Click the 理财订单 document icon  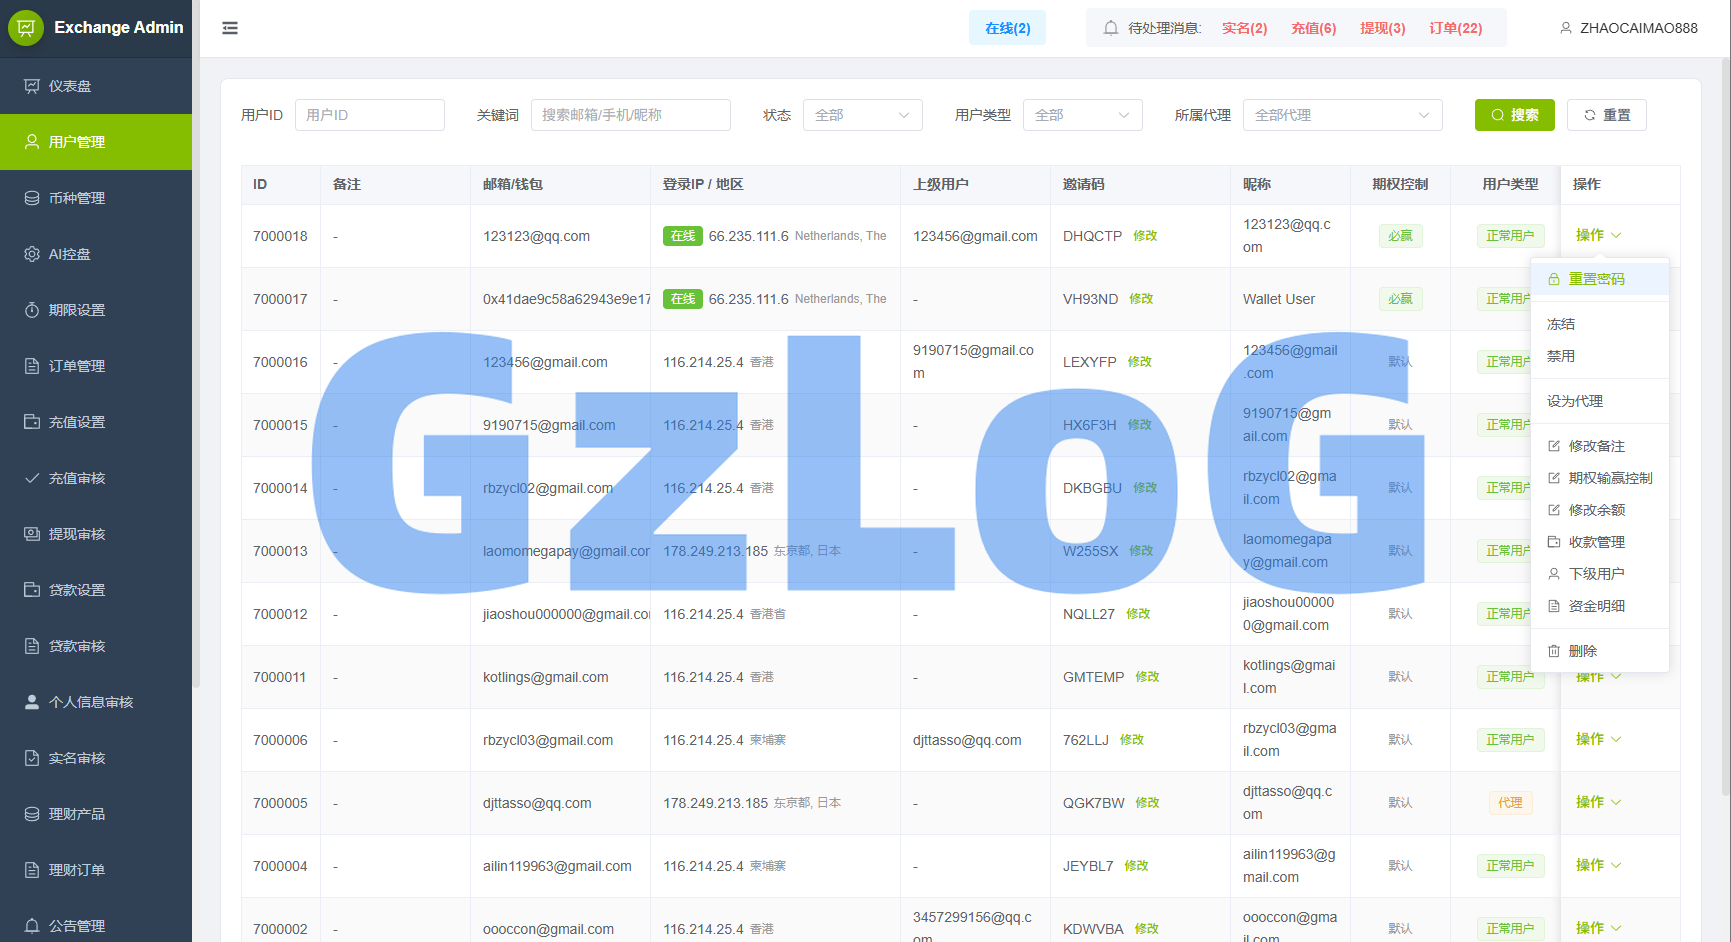[x=32, y=870]
